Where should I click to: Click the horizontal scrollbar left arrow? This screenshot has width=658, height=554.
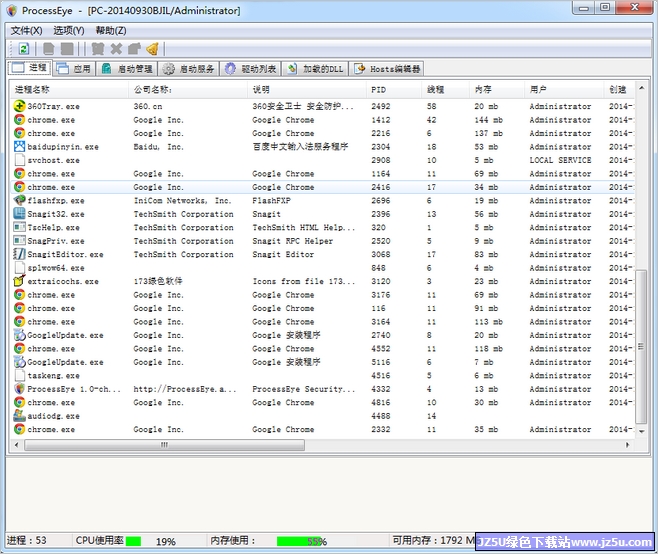tap(16, 444)
